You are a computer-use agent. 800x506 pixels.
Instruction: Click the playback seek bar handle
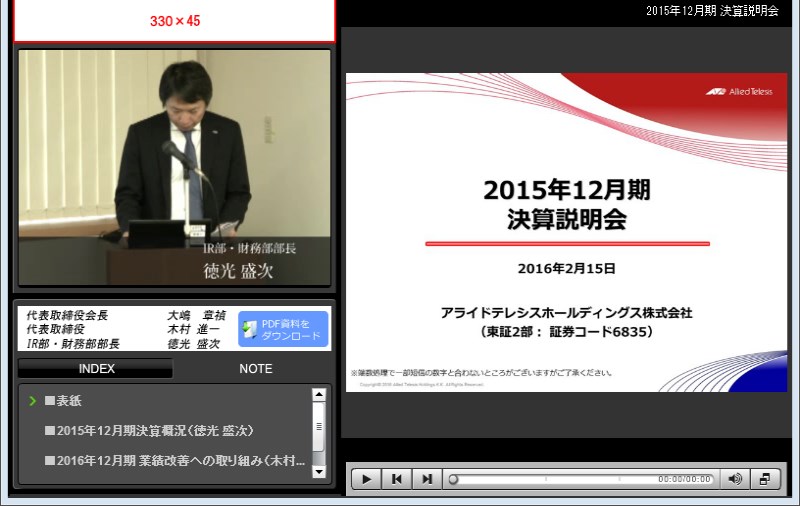tap(453, 479)
